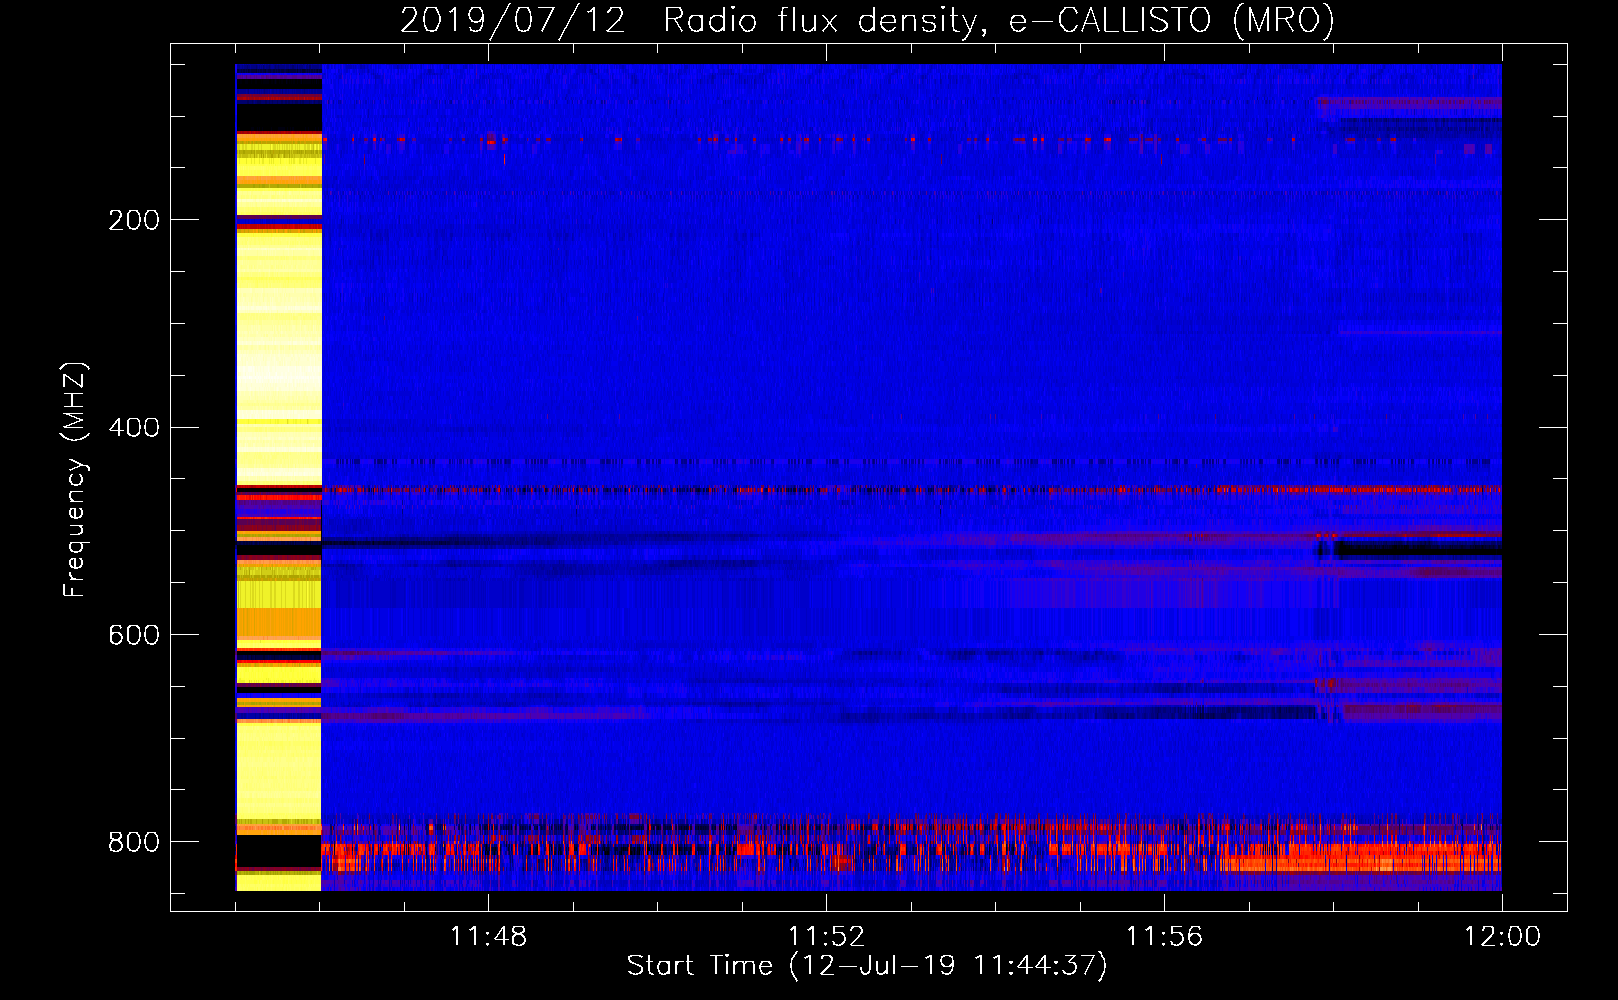The width and height of the screenshot is (1618, 1000).
Task: Click the black interference band near 520 MHz
Action: point(1418,550)
